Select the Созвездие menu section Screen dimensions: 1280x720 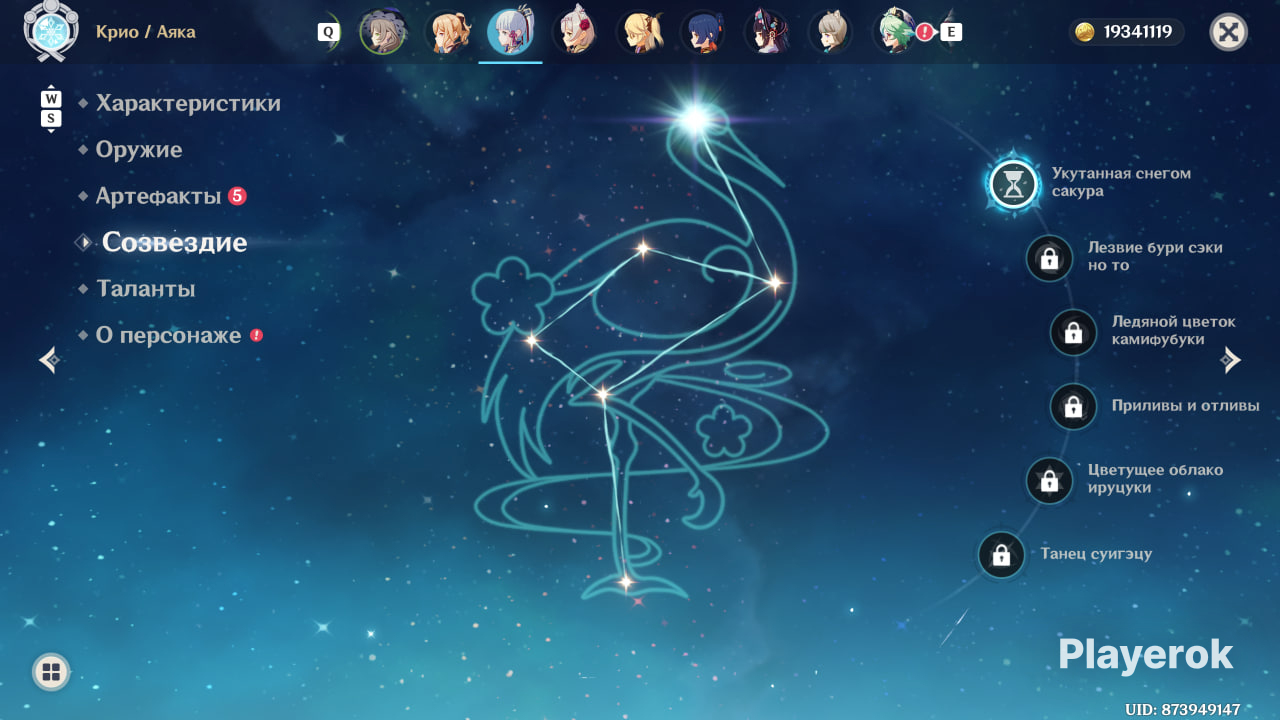(x=174, y=242)
